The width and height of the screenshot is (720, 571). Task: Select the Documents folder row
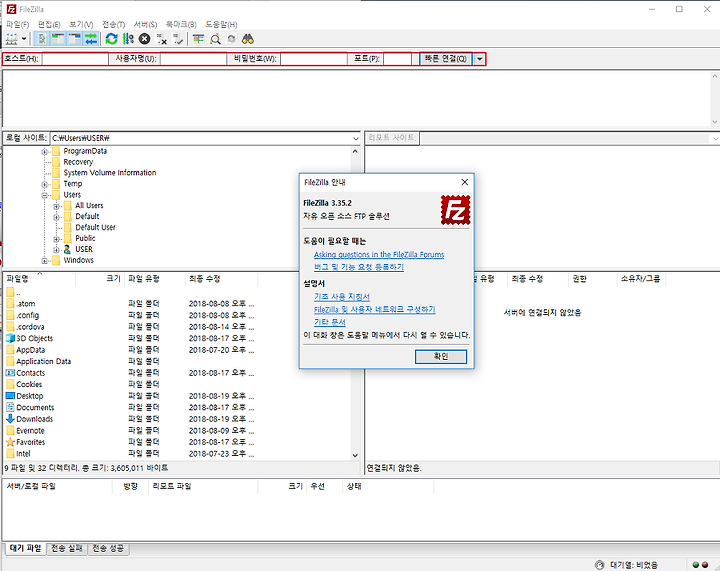131,407
